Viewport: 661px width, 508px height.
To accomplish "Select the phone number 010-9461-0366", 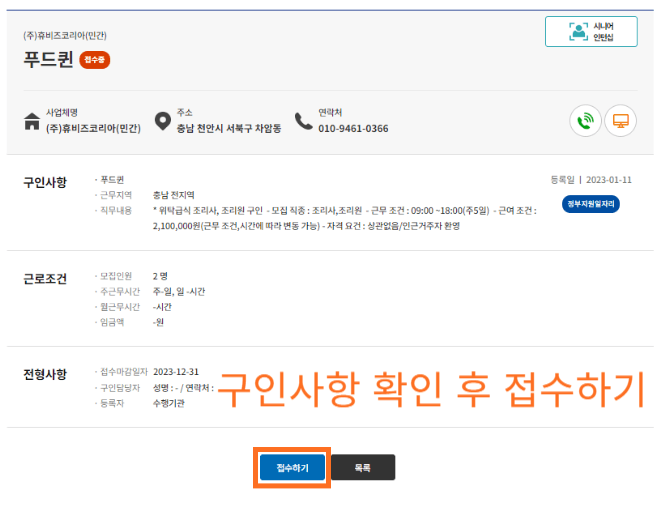I will tap(353, 129).
